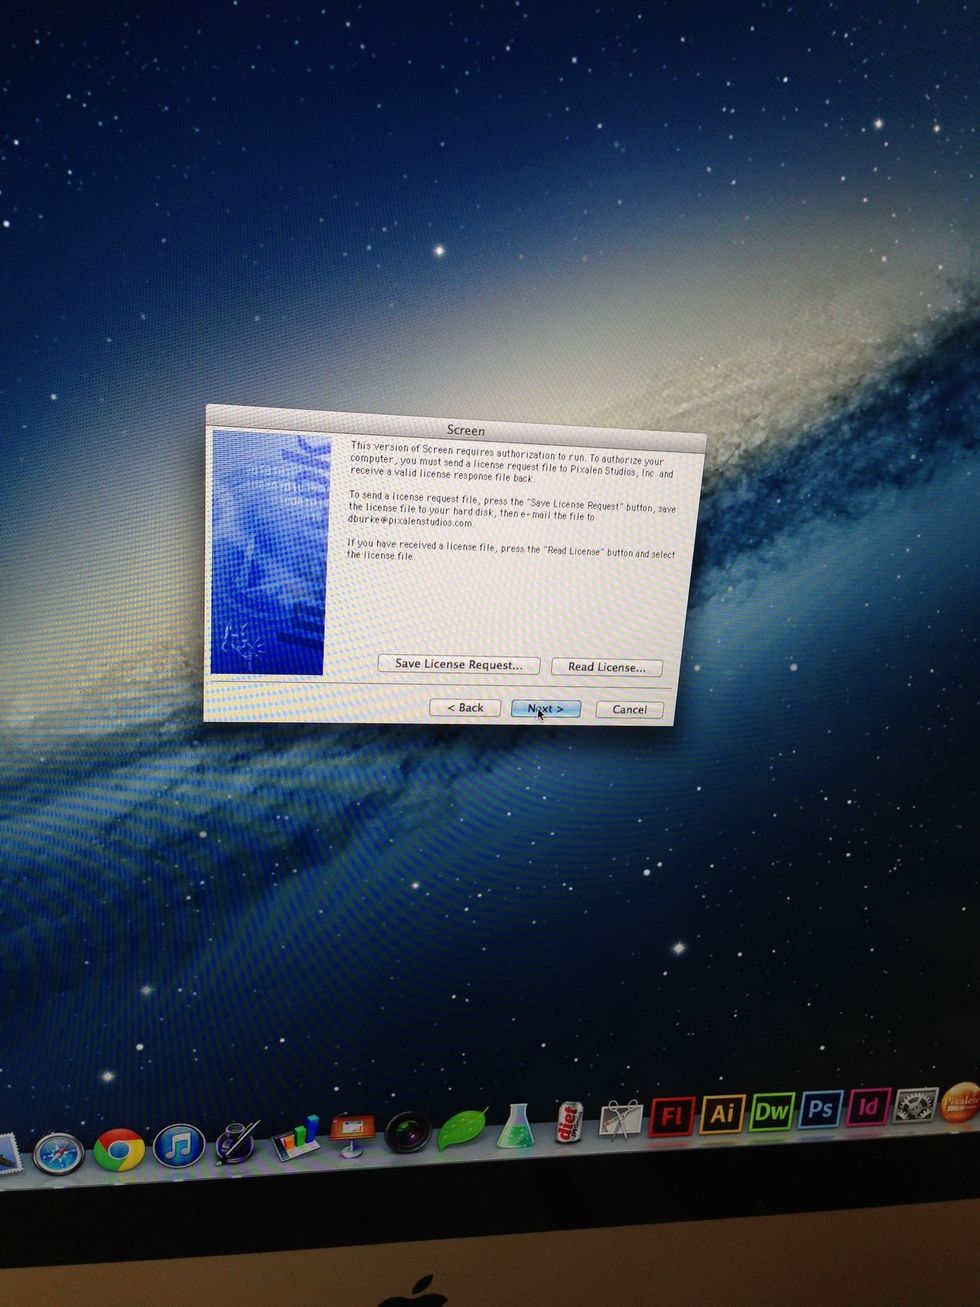The width and height of the screenshot is (980, 1307).
Task: Cancel the Screen authorization dialog
Action: point(629,709)
